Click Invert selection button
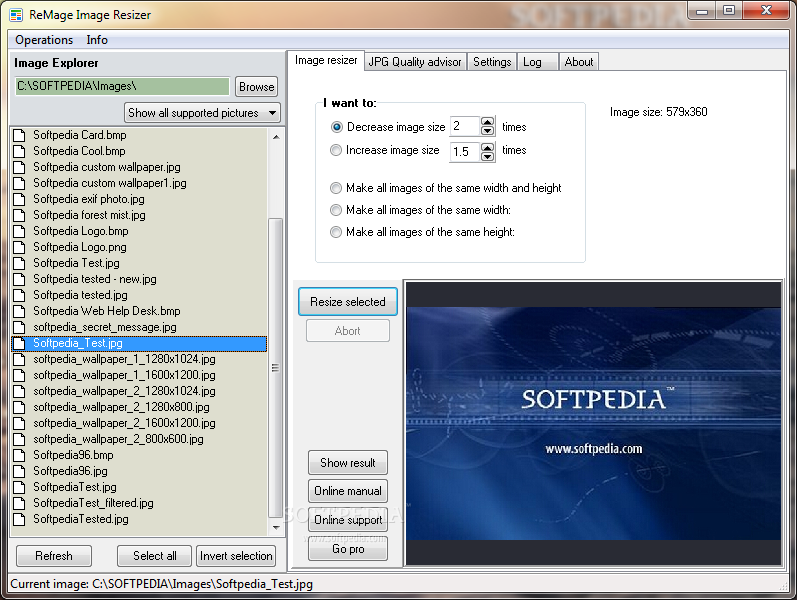797x600 pixels. tap(236, 556)
